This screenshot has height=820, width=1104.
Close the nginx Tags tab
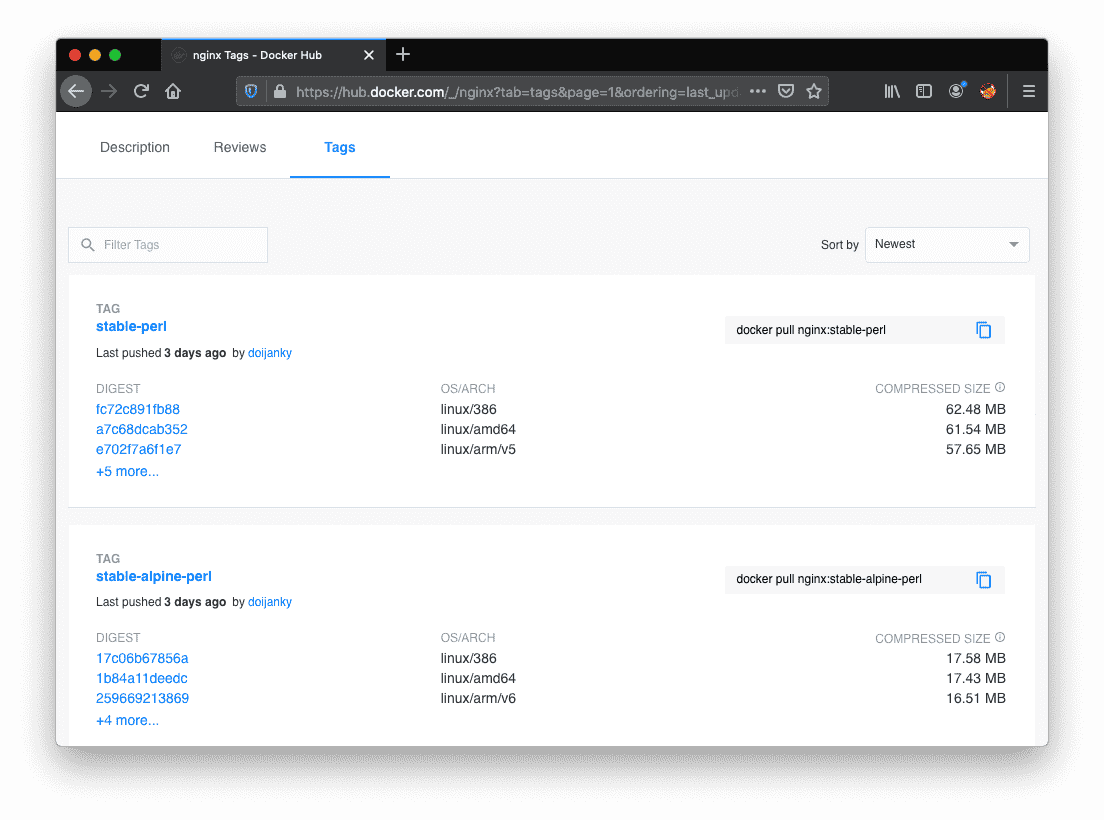[x=369, y=55]
